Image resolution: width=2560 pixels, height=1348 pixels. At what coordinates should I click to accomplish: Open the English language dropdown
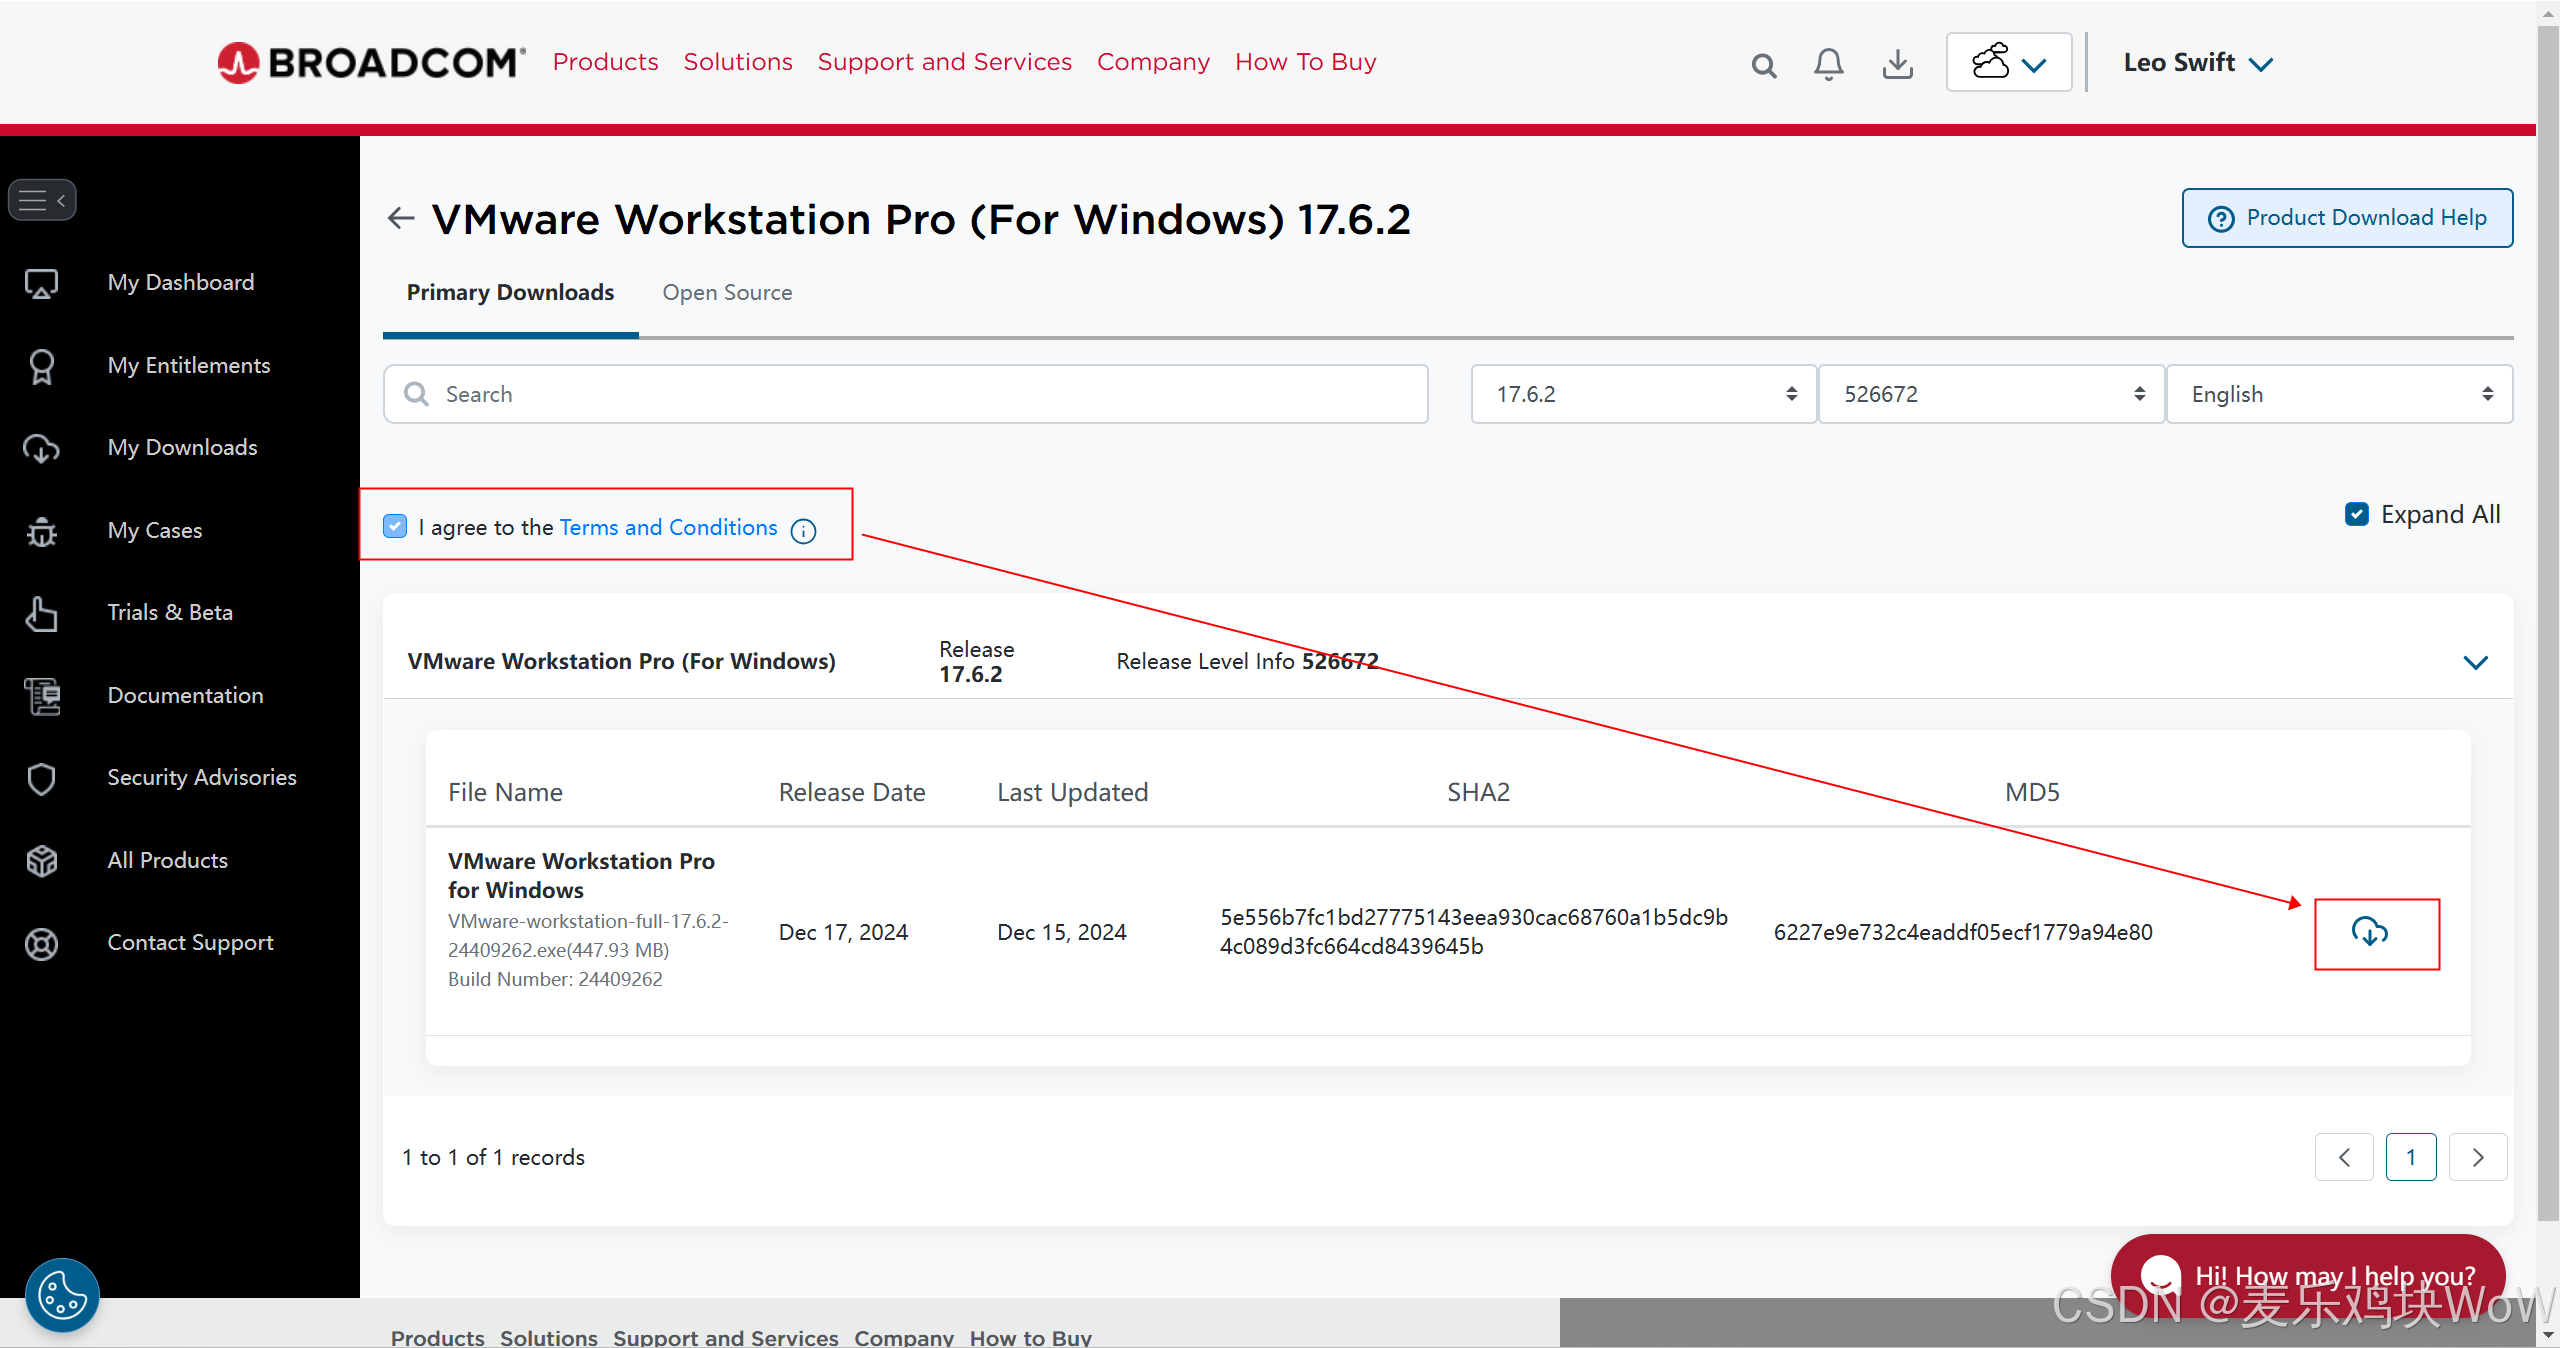(2338, 394)
